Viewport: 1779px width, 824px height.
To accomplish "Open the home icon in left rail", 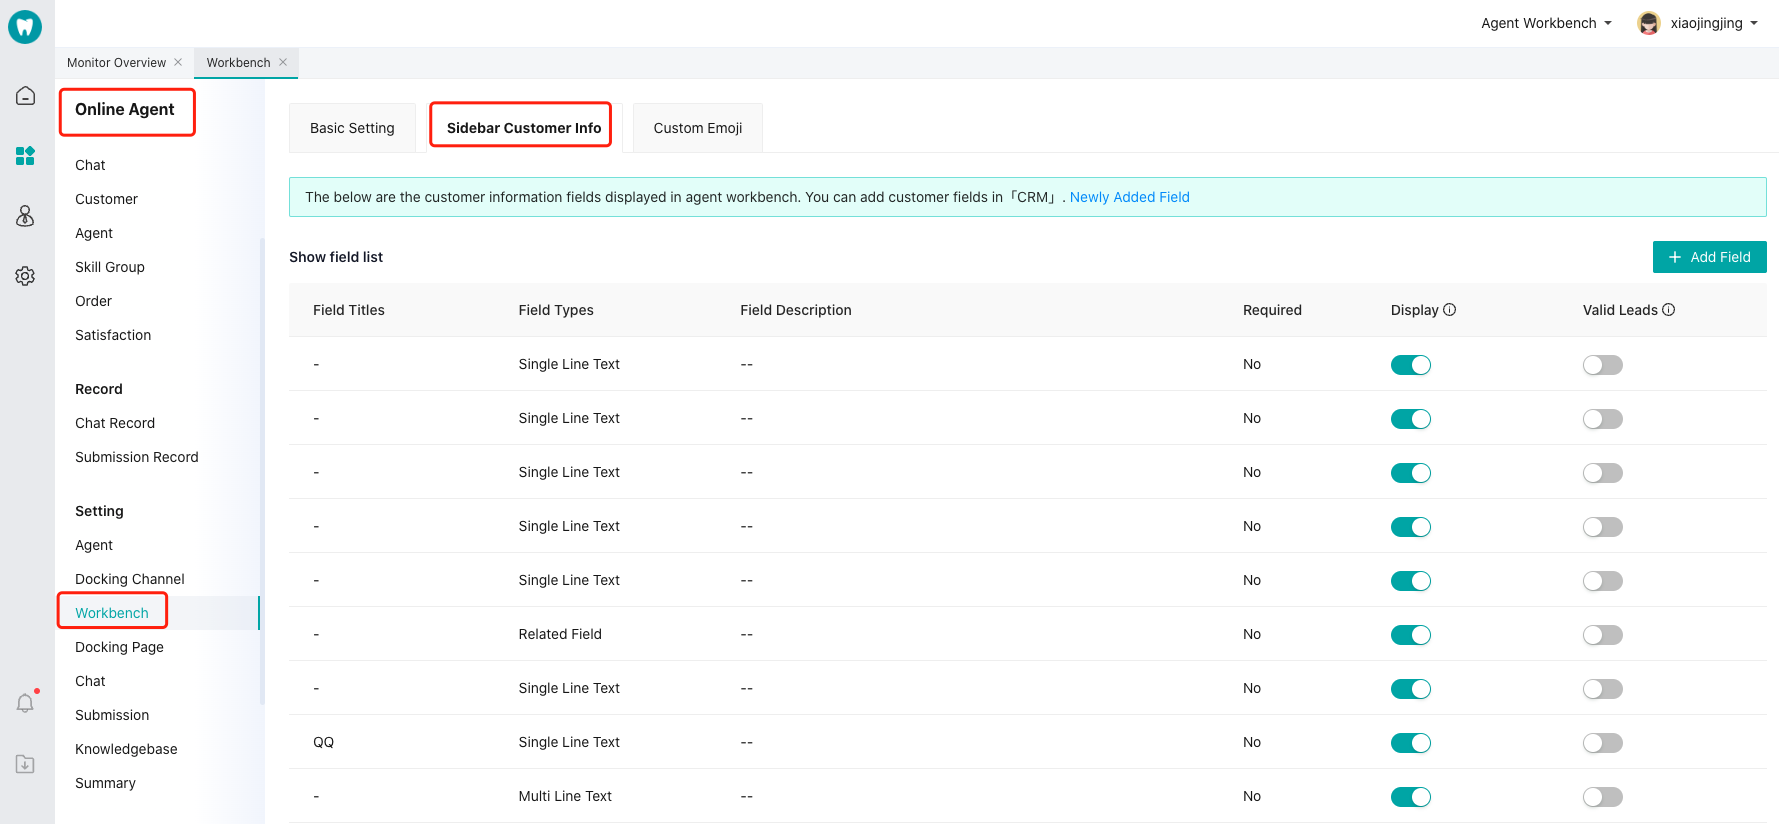I will tap(25, 96).
